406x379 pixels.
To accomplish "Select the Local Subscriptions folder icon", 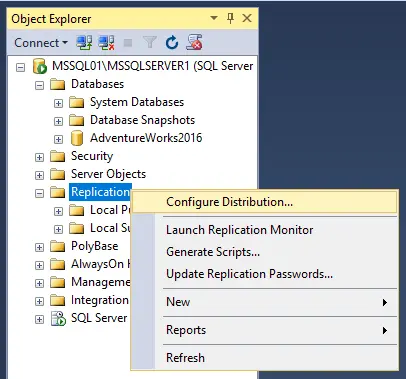I will point(76,228).
